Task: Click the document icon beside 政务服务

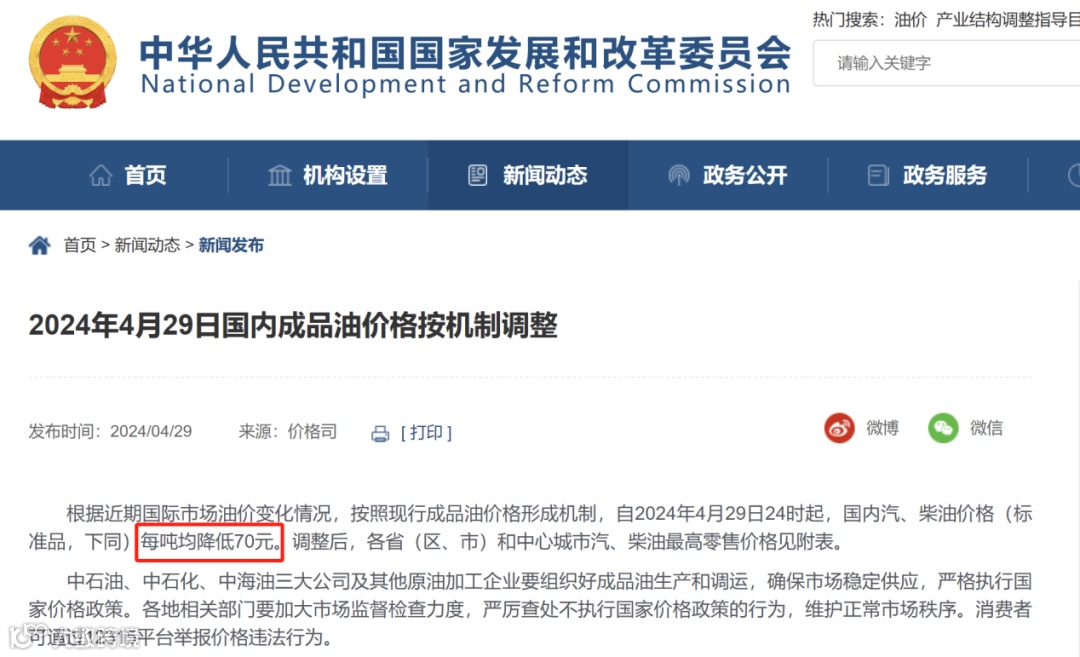Action: 878,175
